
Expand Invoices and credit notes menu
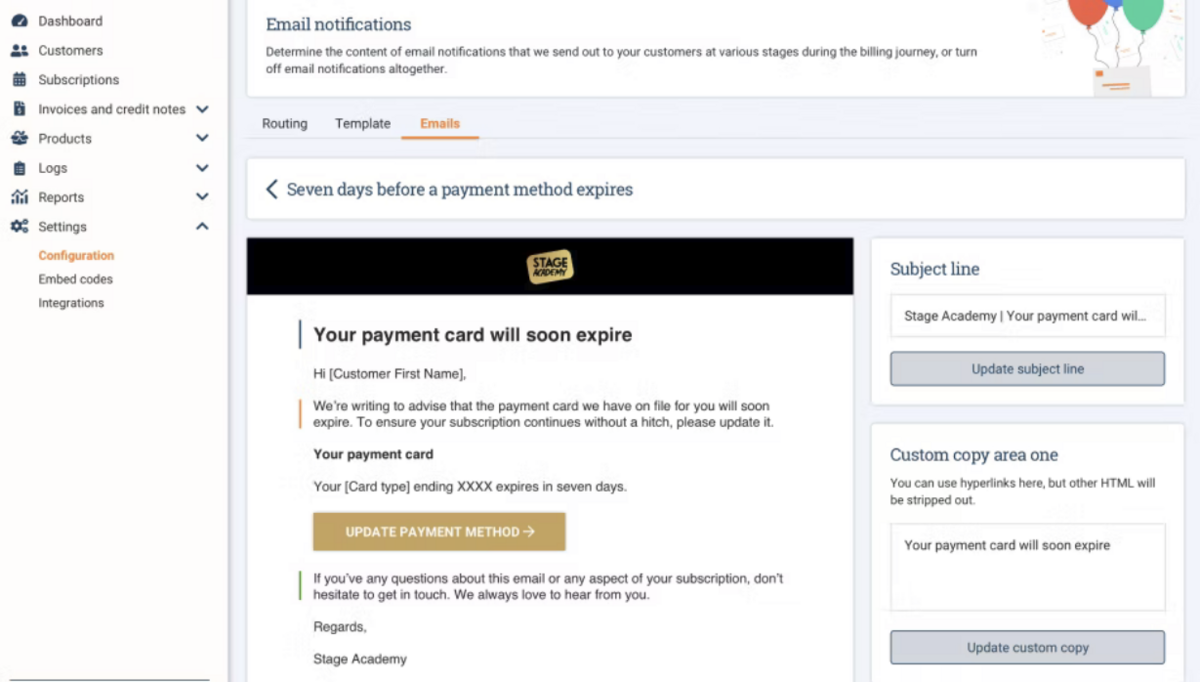point(202,109)
